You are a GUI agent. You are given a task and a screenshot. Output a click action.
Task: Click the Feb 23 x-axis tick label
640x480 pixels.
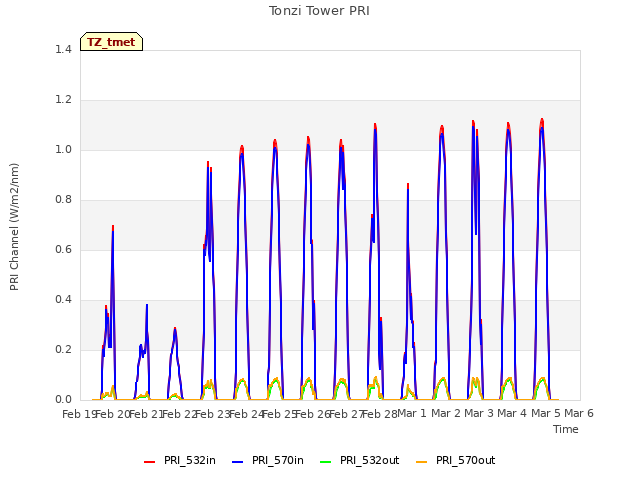coord(213,414)
